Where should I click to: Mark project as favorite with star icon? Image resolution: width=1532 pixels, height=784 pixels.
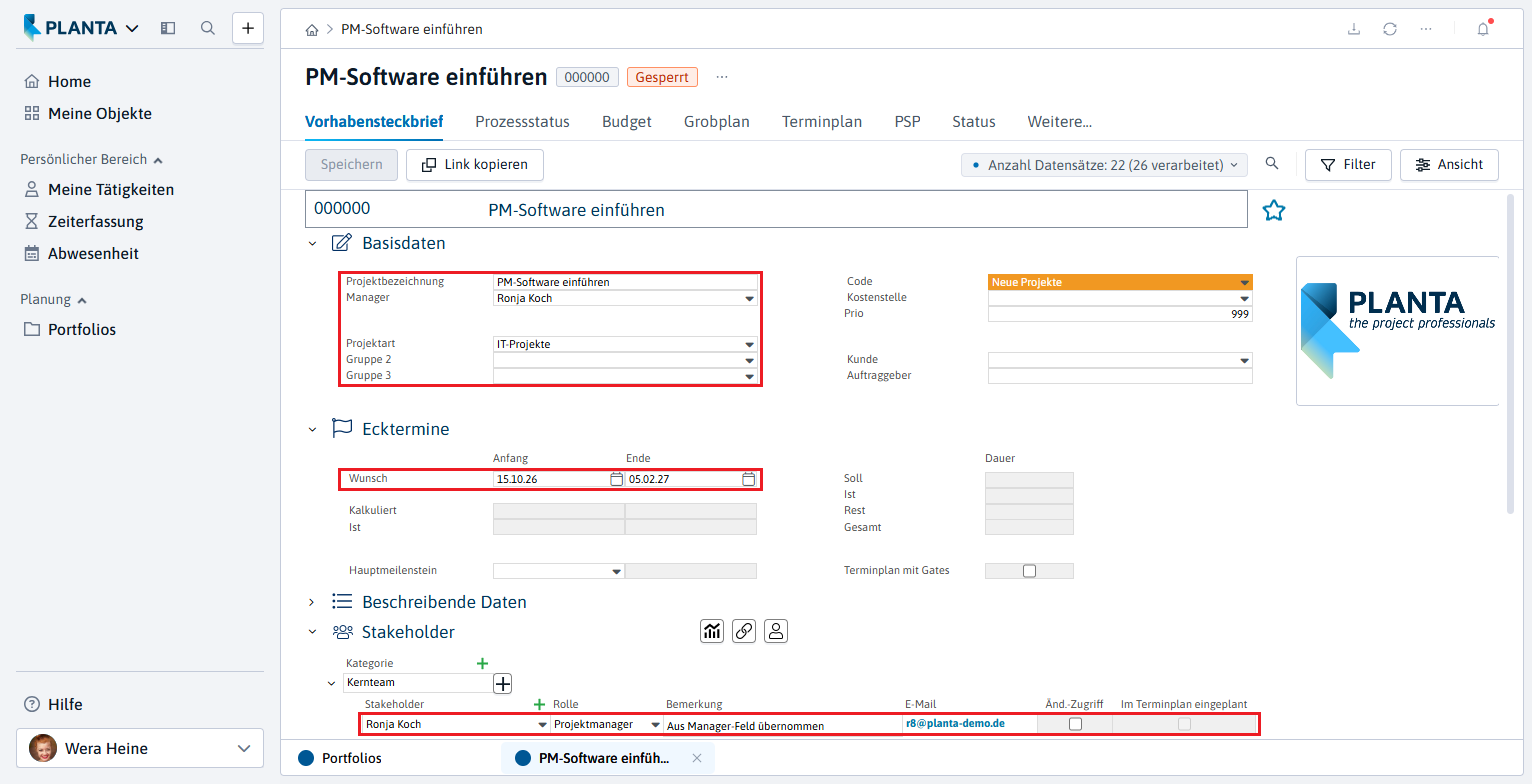(x=1273, y=210)
